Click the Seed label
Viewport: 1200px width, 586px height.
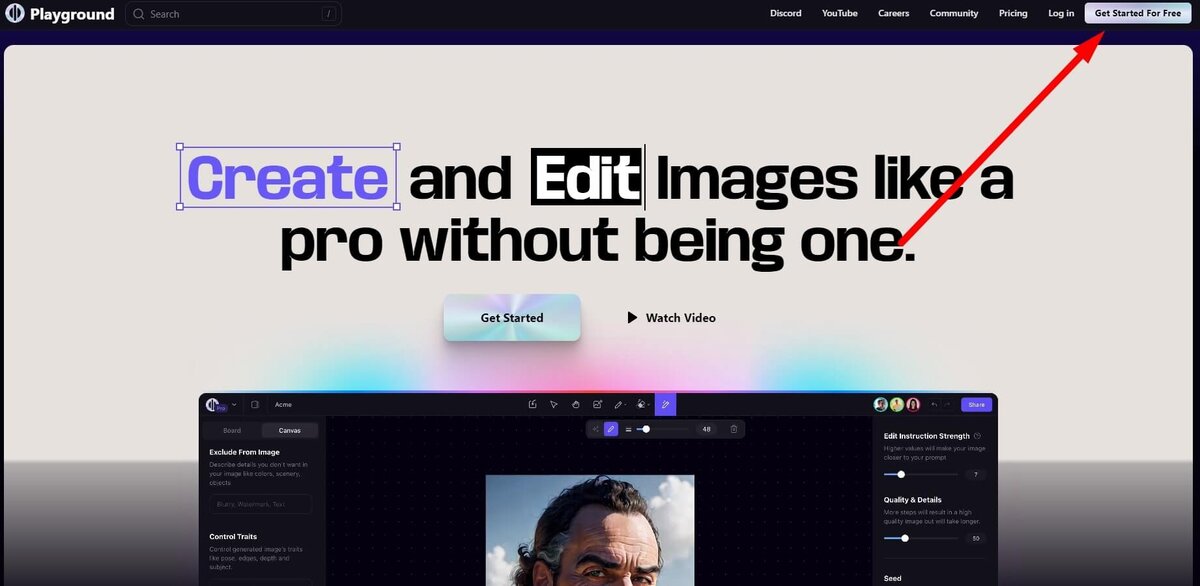893,578
